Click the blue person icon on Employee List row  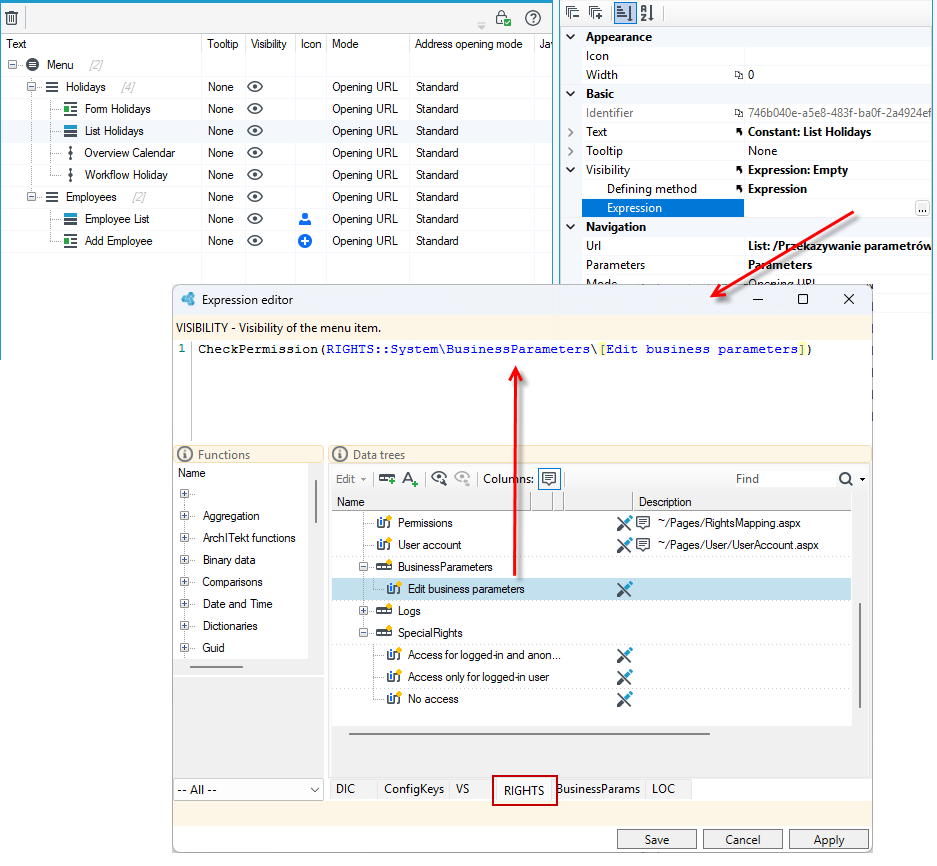pyautogui.click(x=305, y=219)
